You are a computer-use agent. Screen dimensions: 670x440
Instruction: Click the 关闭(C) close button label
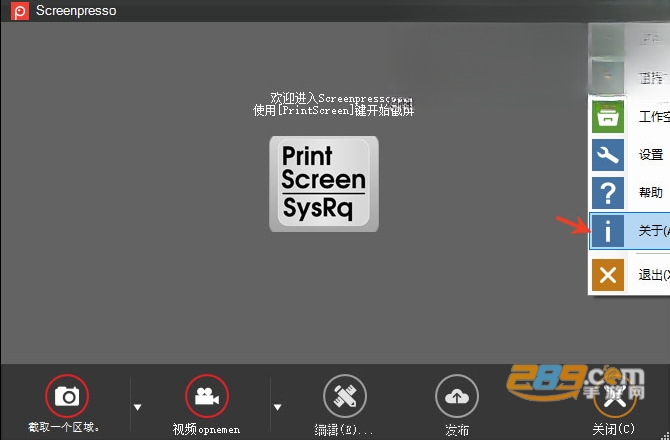coord(613,428)
